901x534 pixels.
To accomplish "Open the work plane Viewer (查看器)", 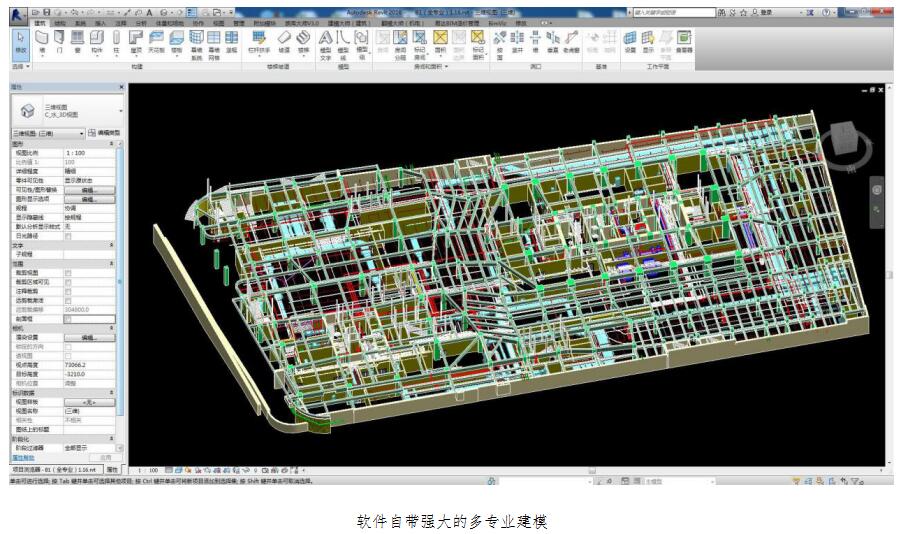I will [x=684, y=43].
